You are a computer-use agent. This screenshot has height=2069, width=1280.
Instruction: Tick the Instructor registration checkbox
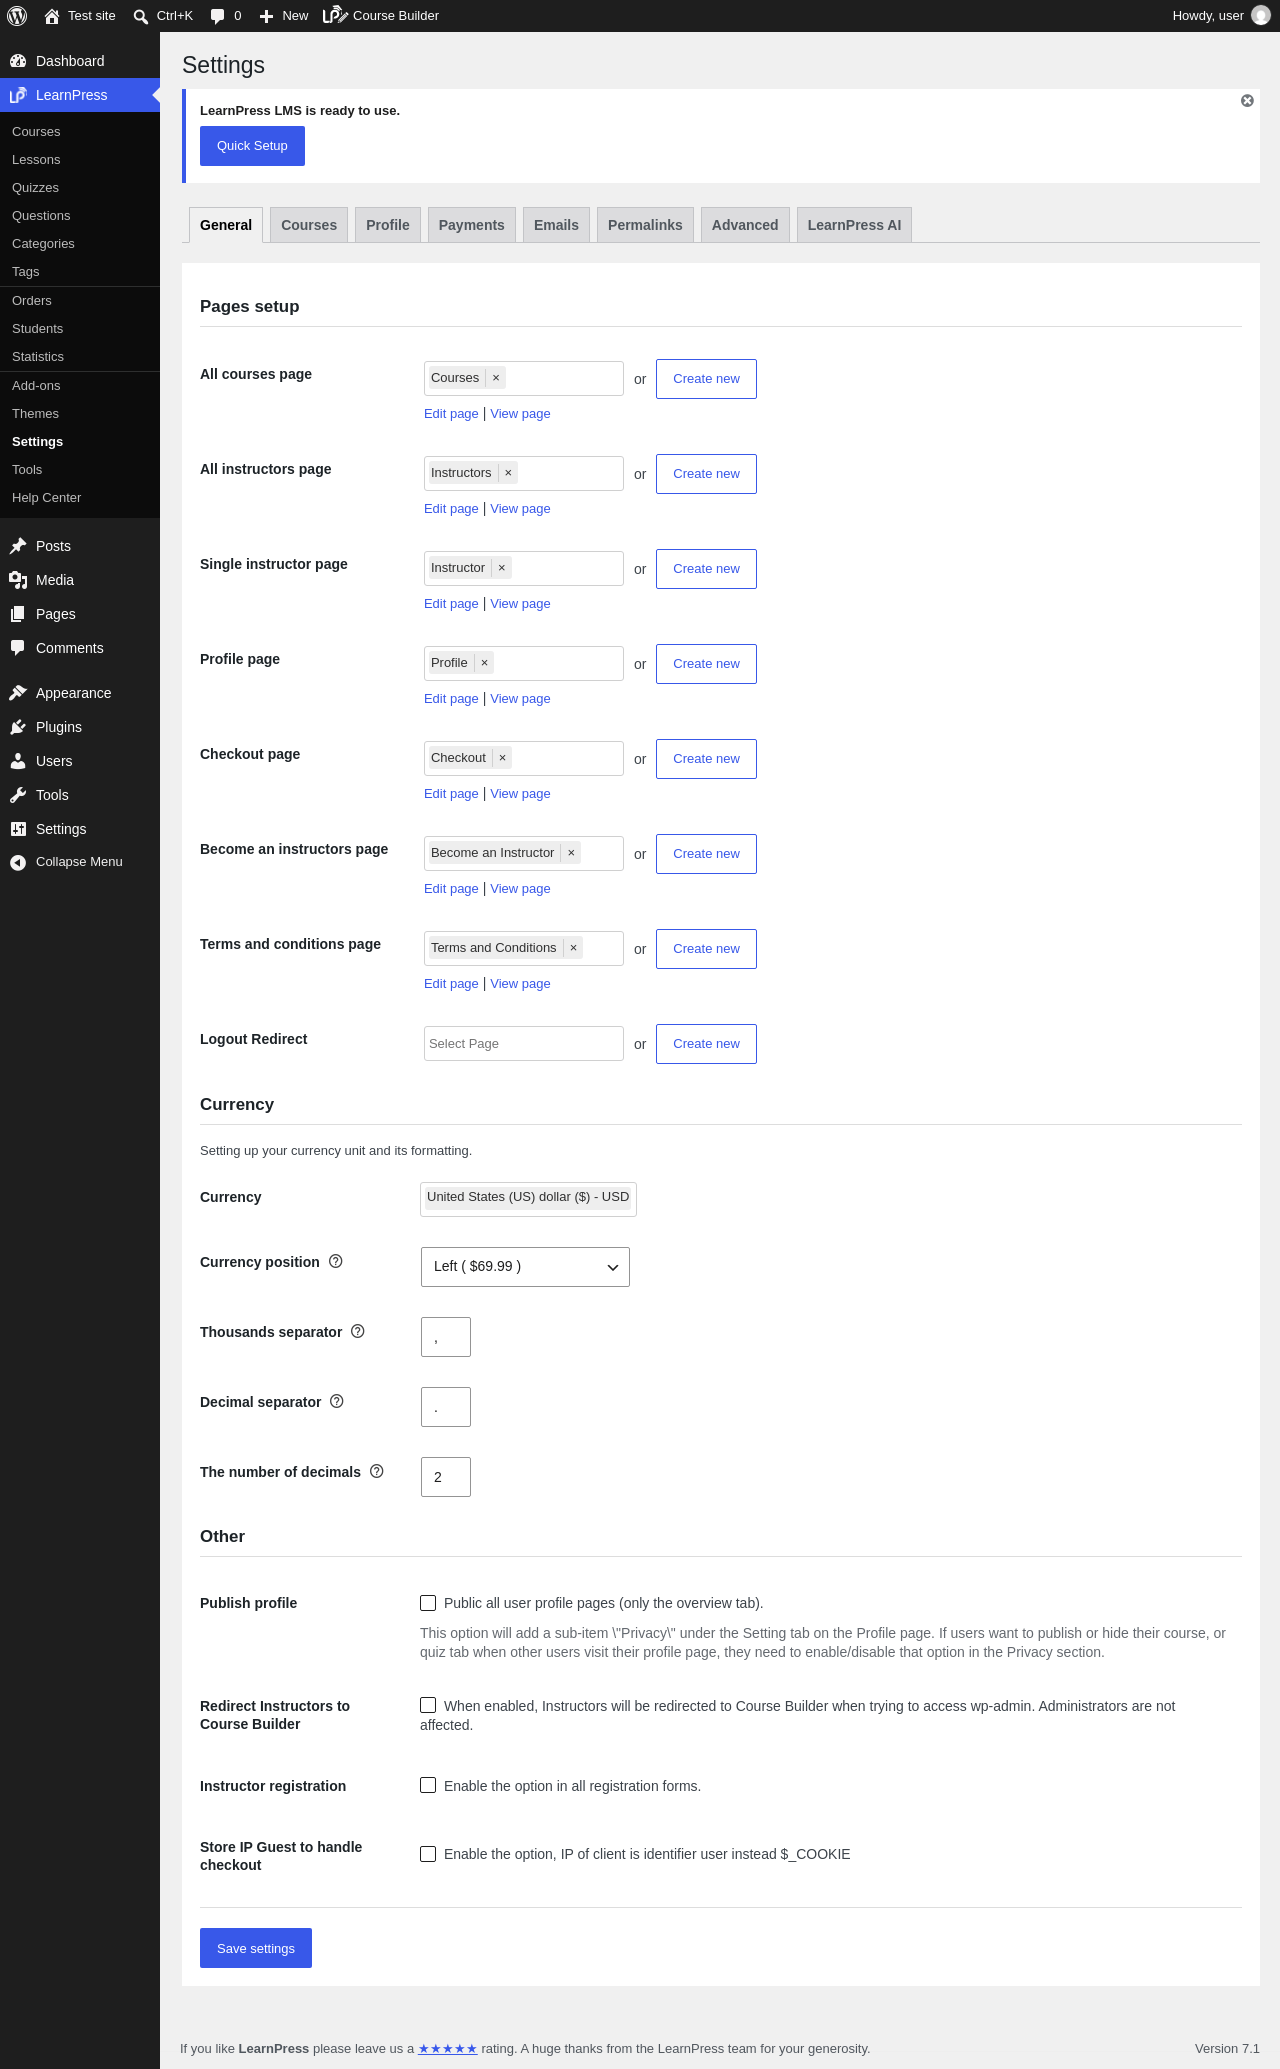point(428,1785)
